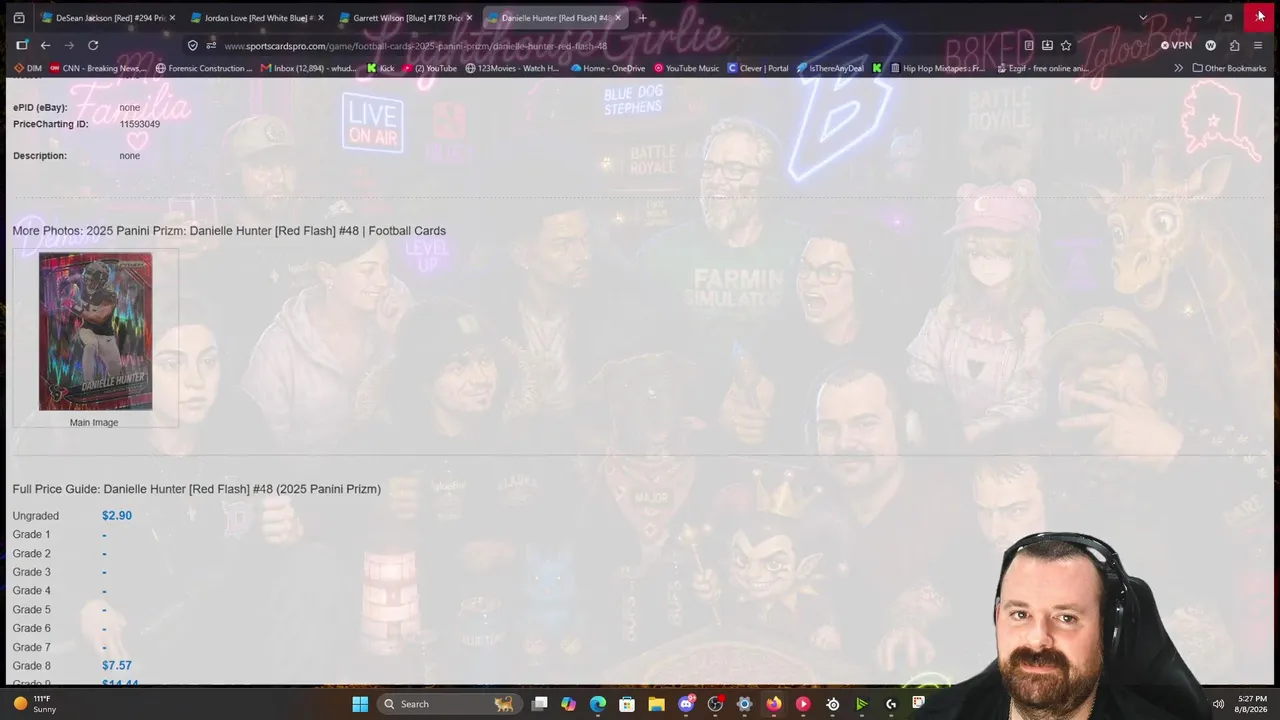Open the 5:27 PM clock and calendar
This screenshot has width=1280, height=720.
coord(1252,704)
